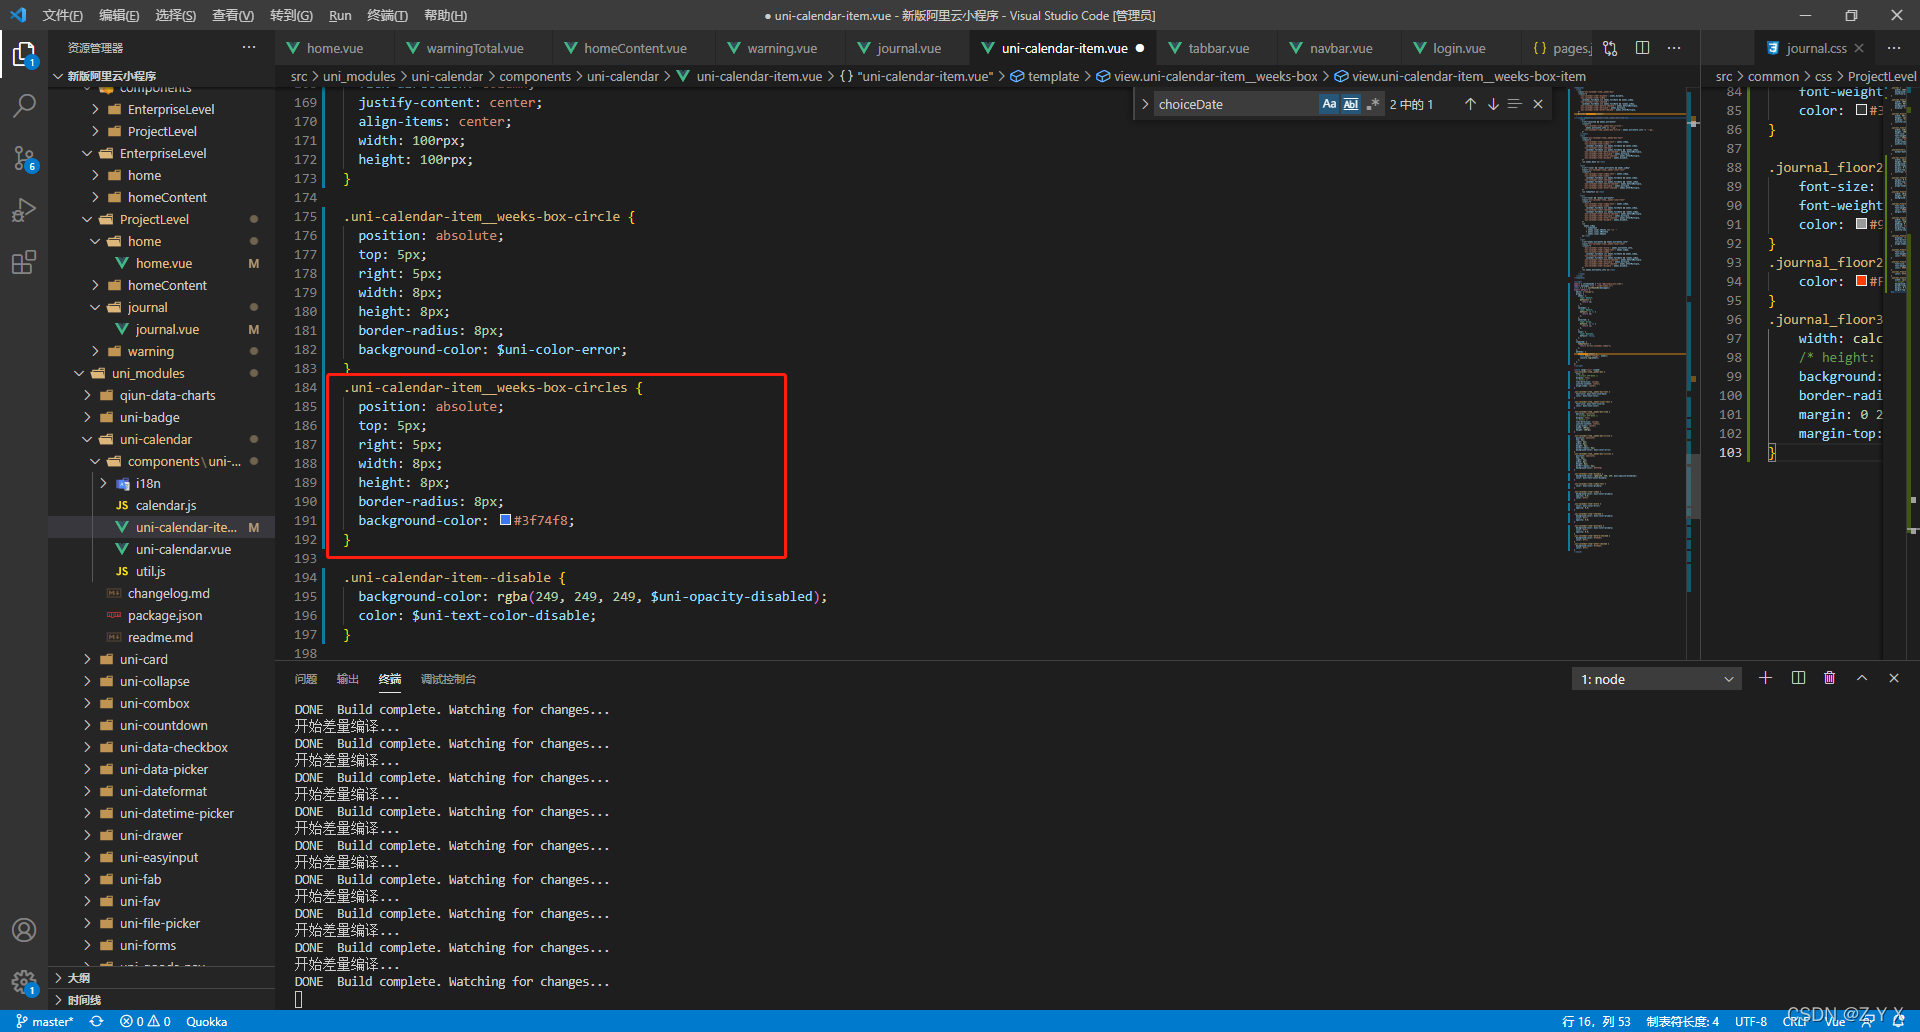Go to previous find match
The width and height of the screenshot is (1920, 1032).
[x=1470, y=104]
